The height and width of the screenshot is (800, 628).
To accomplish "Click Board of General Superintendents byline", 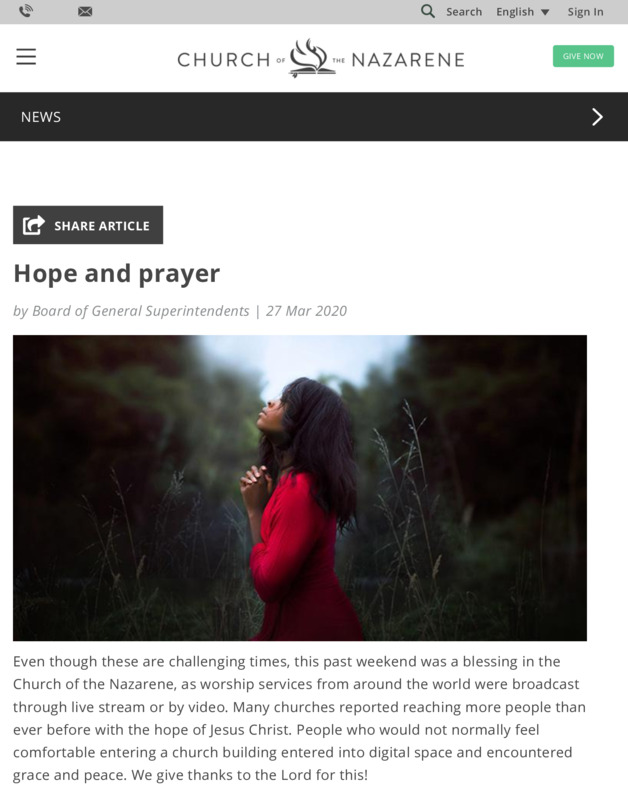I will [x=140, y=311].
